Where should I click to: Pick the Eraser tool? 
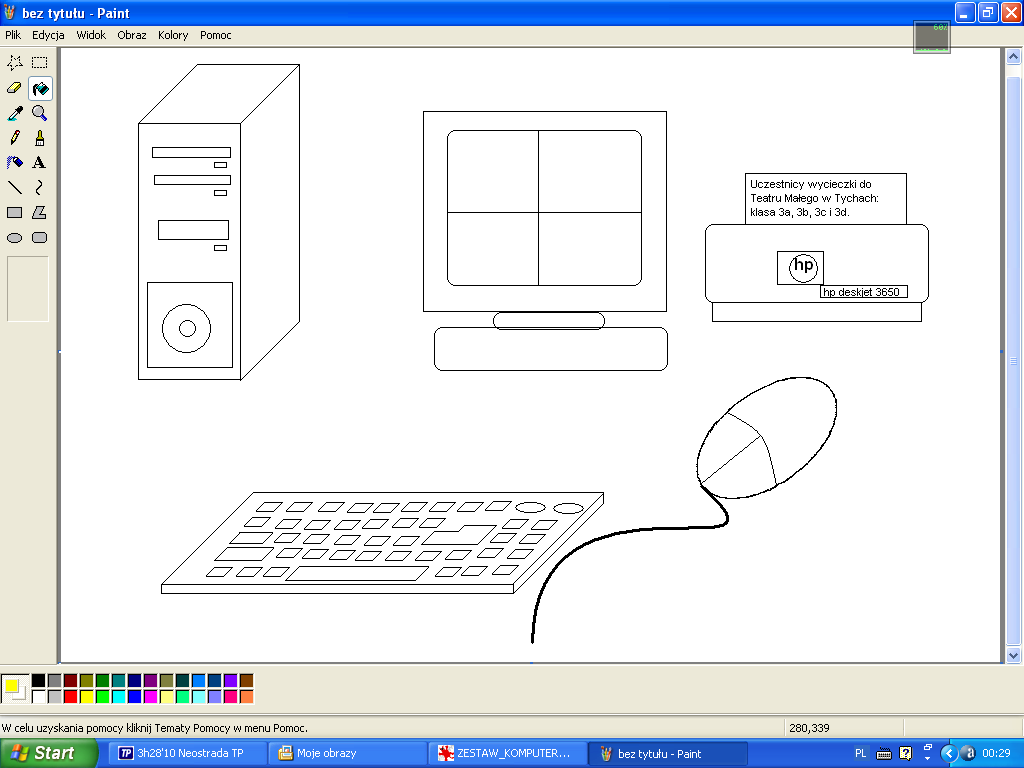(x=15, y=88)
